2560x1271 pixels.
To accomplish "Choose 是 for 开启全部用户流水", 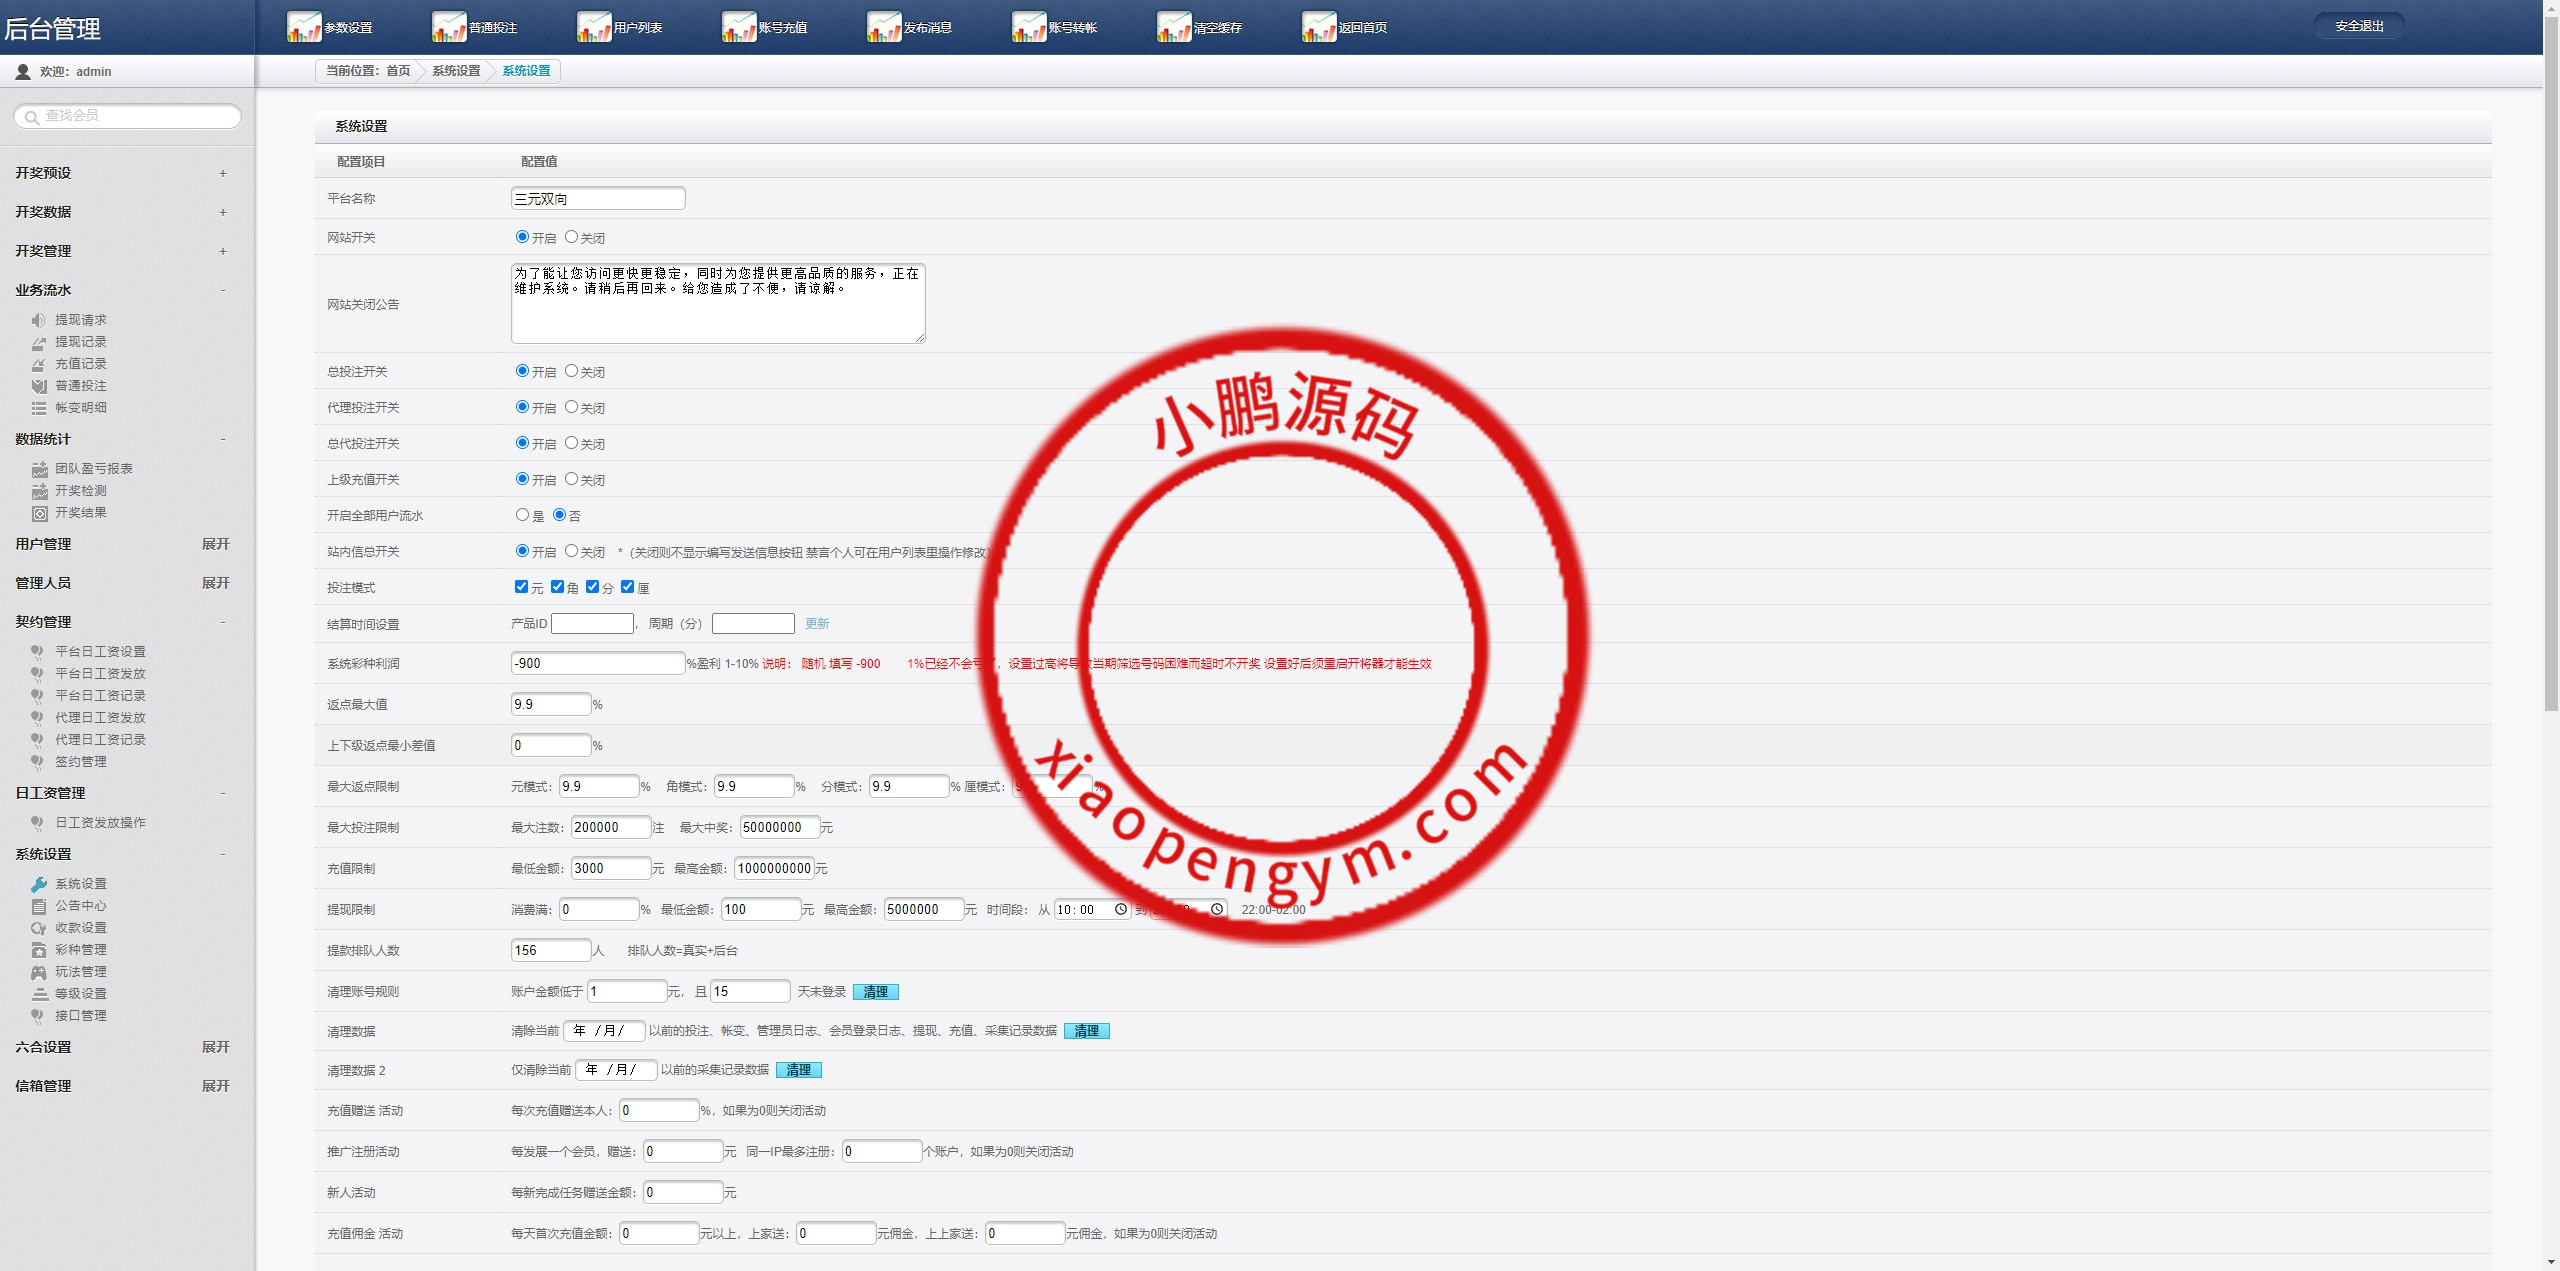I will point(522,515).
